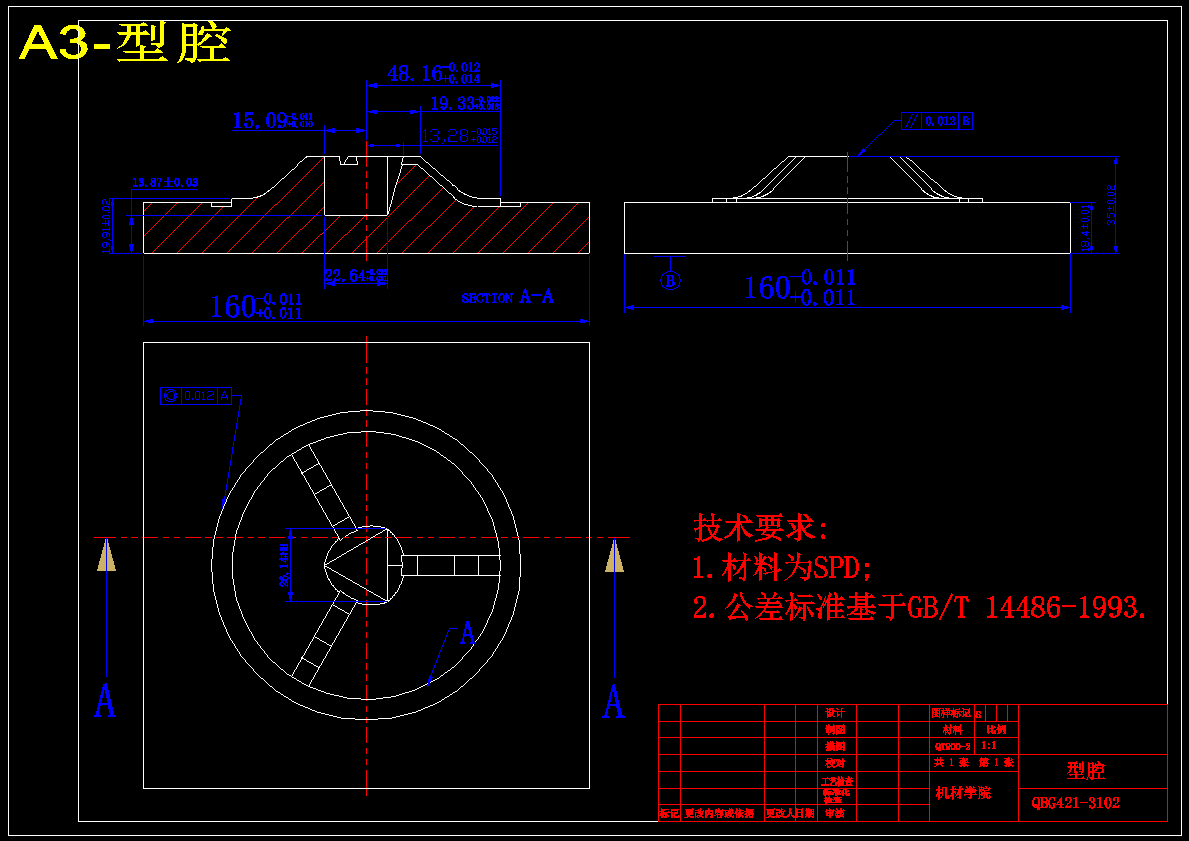The height and width of the screenshot is (841, 1189).
Task: Click the 1:1 scale value
Action: [x=989, y=745]
